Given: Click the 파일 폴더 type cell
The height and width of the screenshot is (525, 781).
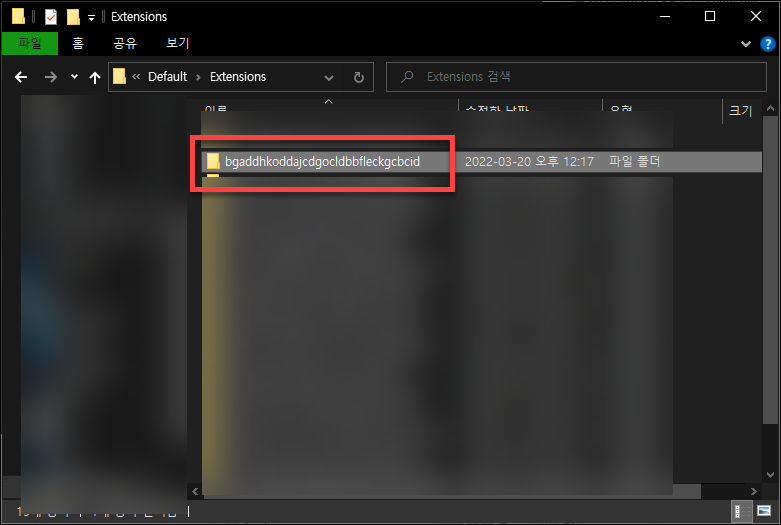Looking at the screenshot, I should pyautogui.click(x=634, y=161).
